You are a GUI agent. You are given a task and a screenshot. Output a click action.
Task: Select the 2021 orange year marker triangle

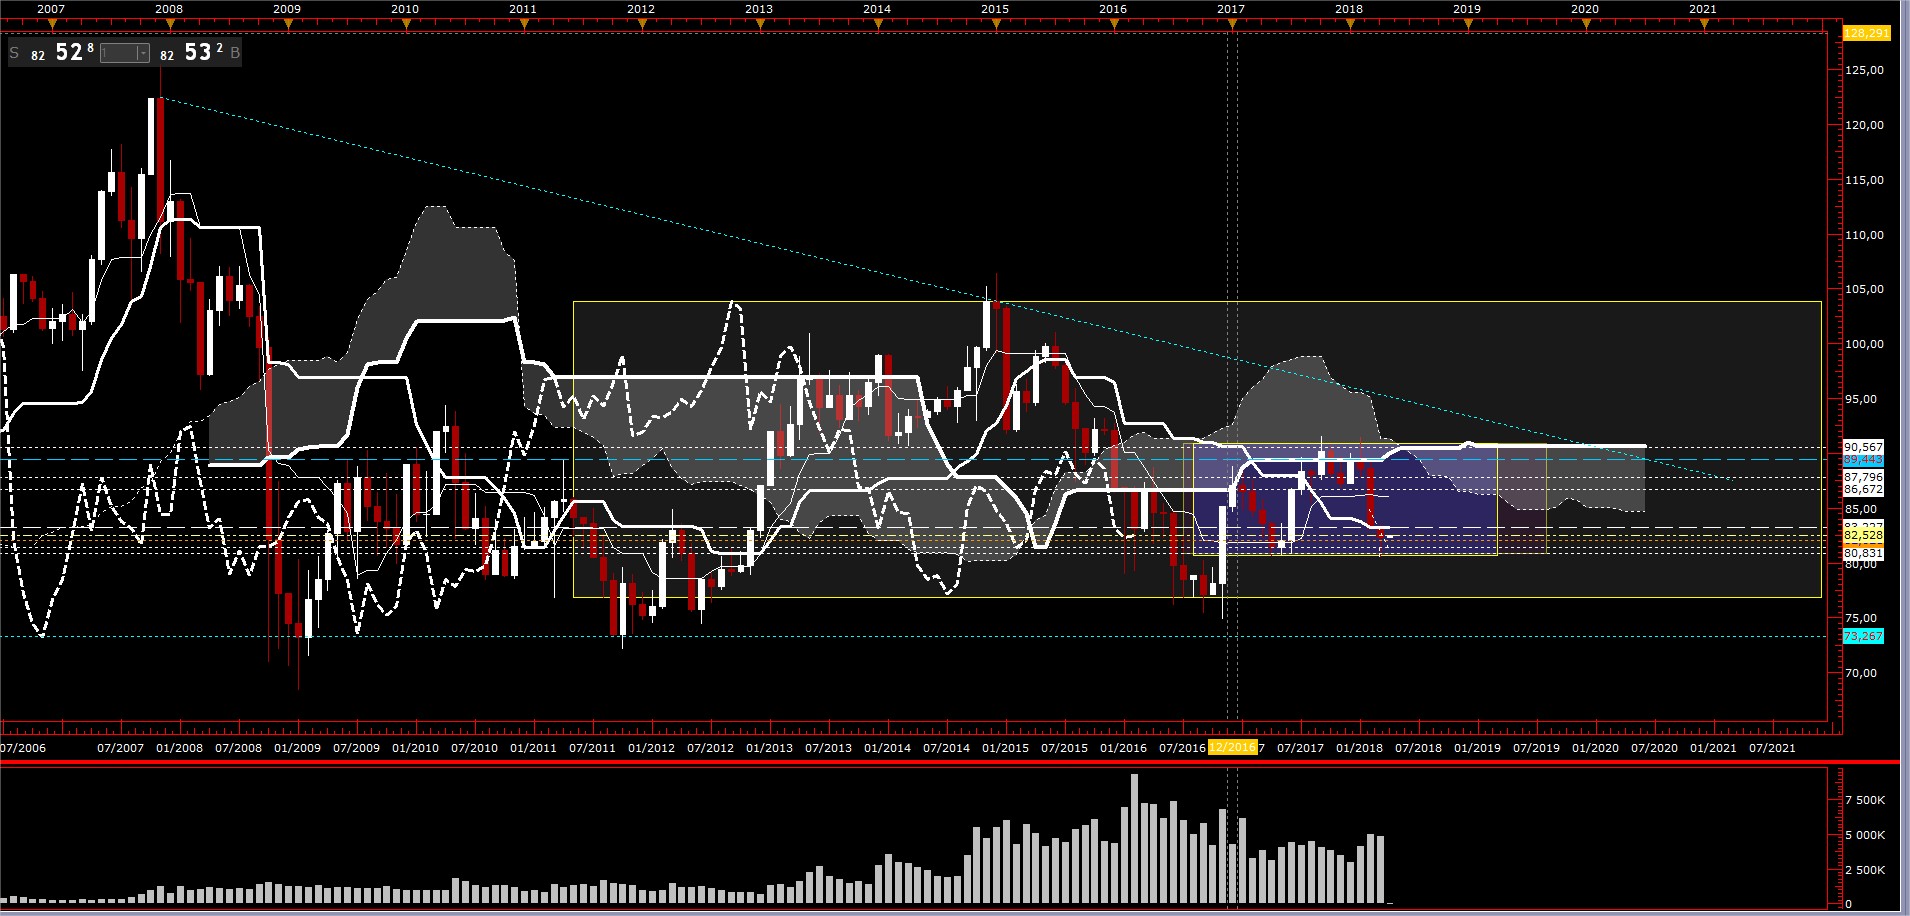1703,23
